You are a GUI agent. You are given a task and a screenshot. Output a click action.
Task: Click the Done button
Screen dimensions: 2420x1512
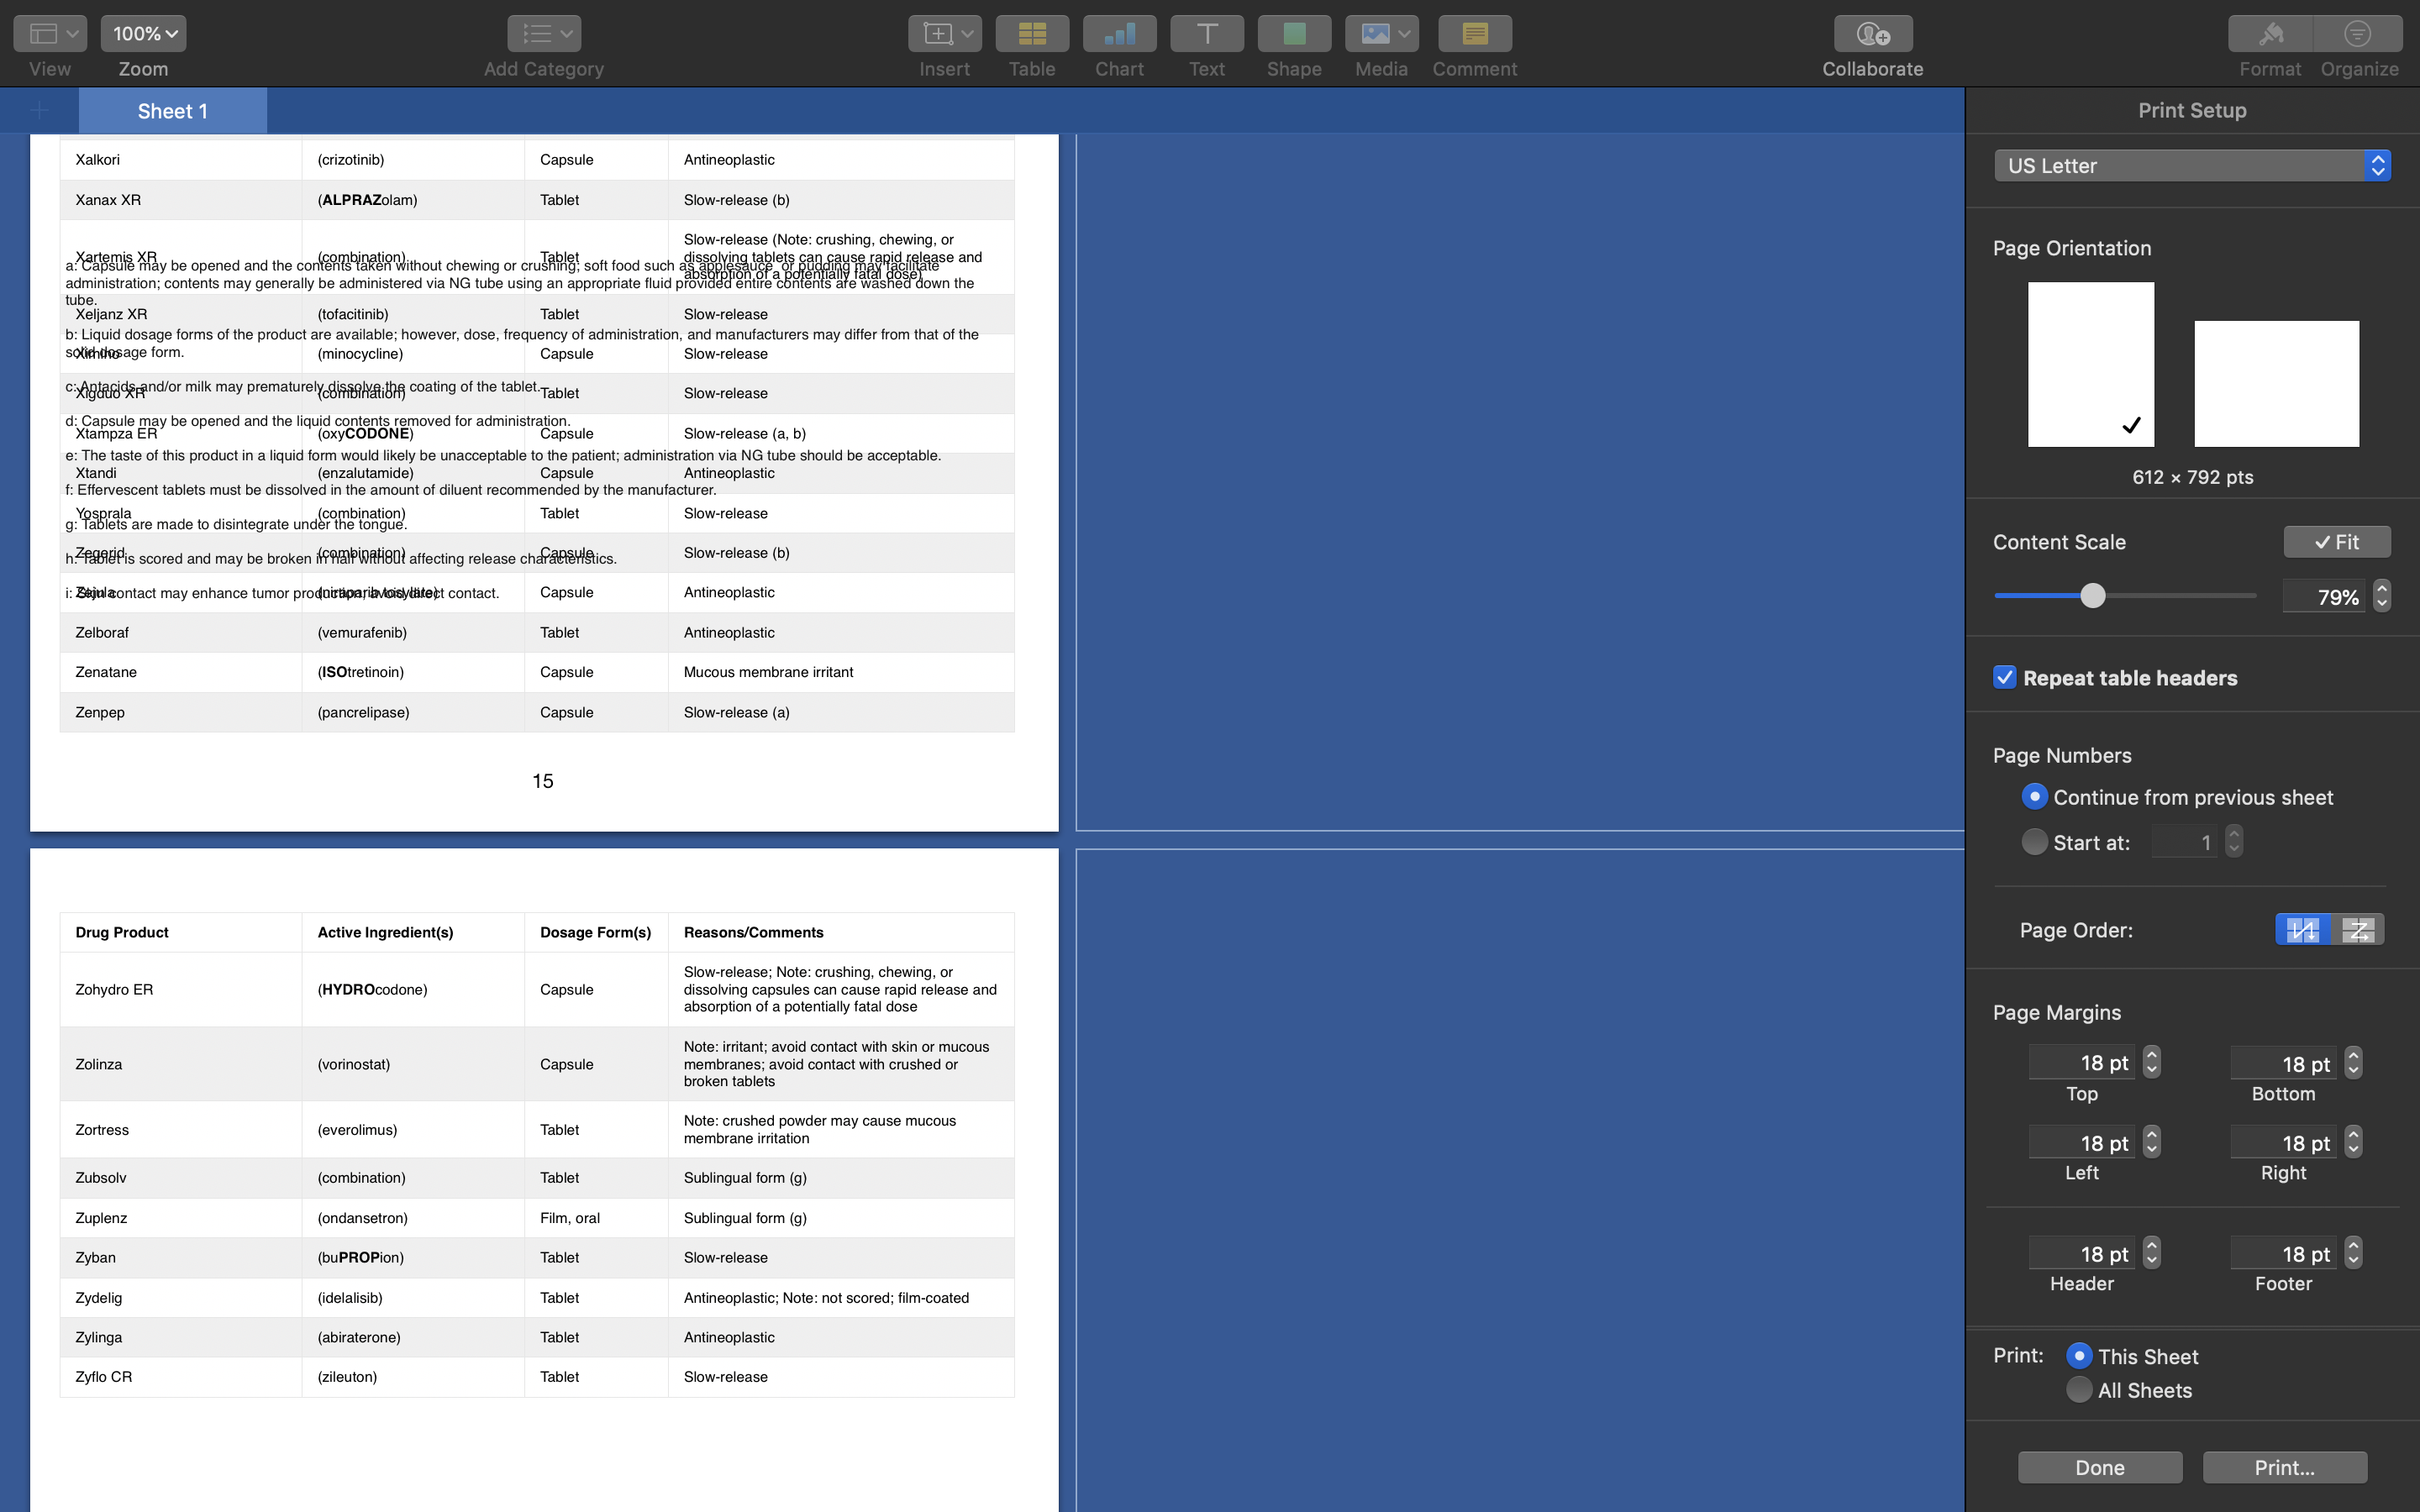(x=2099, y=1463)
